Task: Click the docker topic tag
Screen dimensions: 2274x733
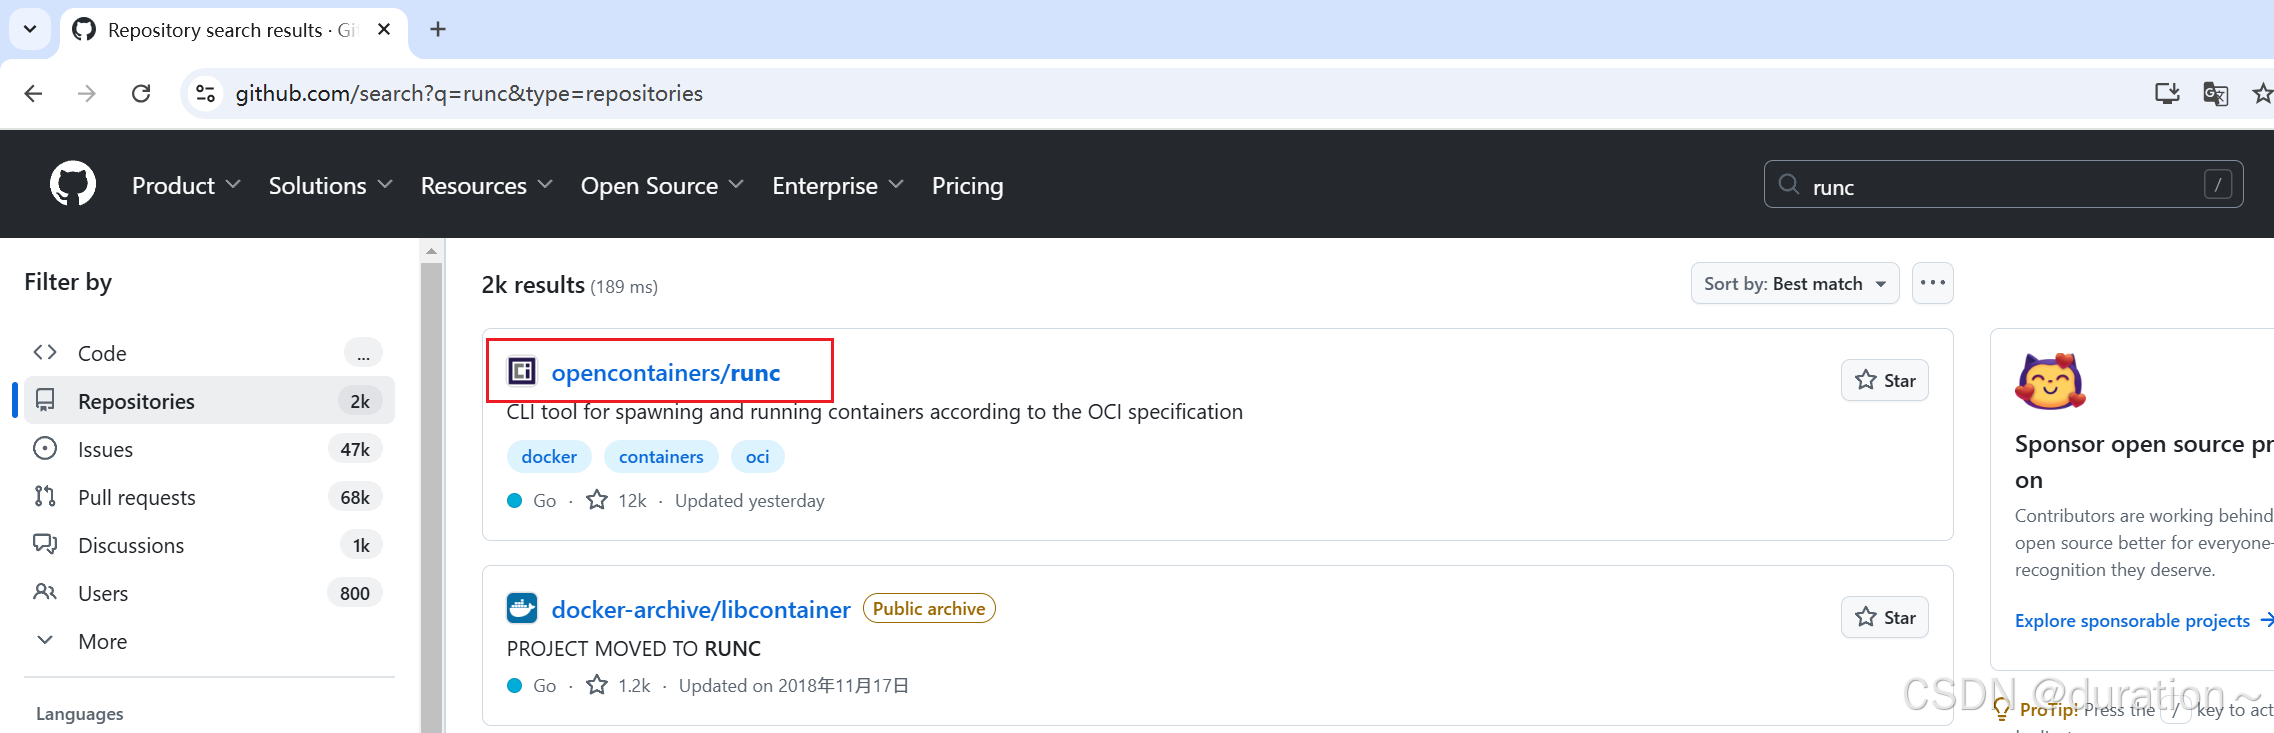Action: pyautogui.click(x=549, y=456)
